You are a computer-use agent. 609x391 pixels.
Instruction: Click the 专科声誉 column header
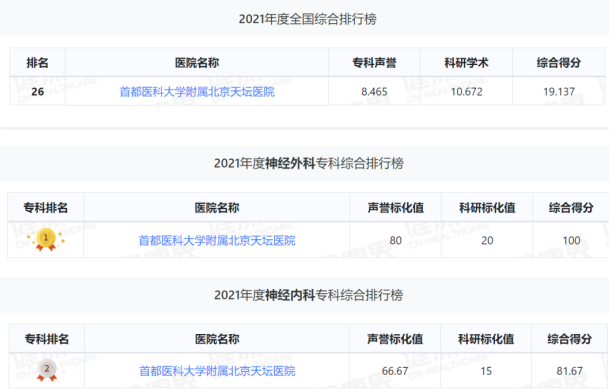[x=374, y=63]
